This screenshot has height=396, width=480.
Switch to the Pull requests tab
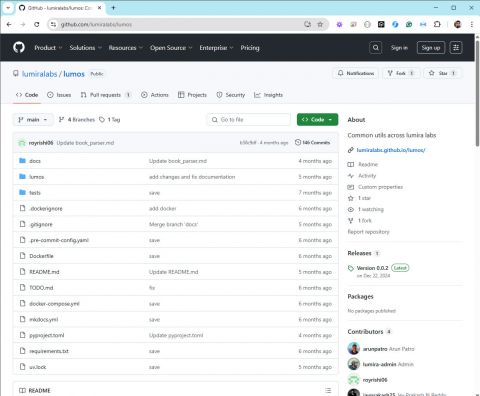coord(105,95)
